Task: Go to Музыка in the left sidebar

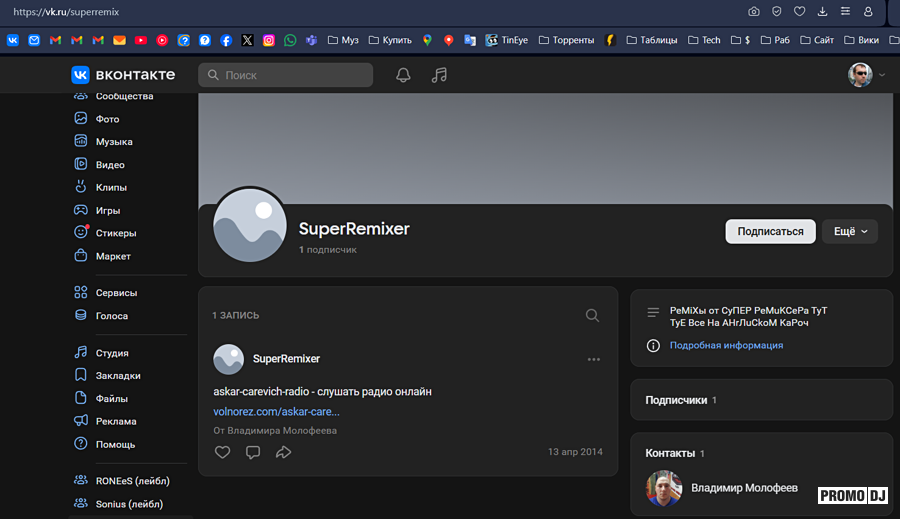Action: pos(114,142)
